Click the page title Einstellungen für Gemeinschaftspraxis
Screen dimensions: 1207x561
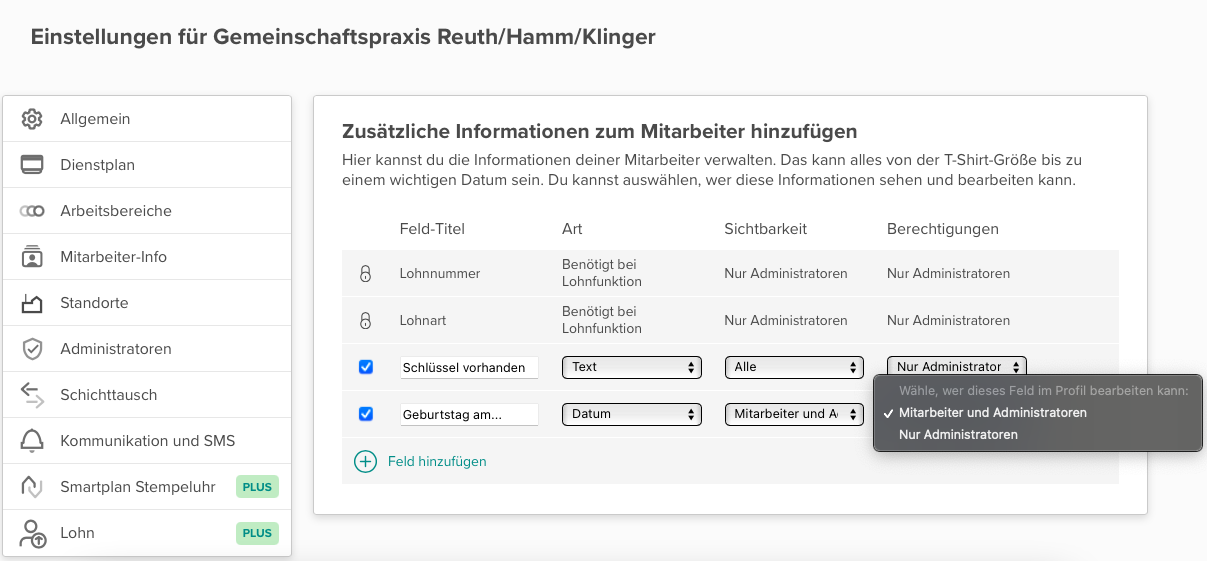[343, 38]
